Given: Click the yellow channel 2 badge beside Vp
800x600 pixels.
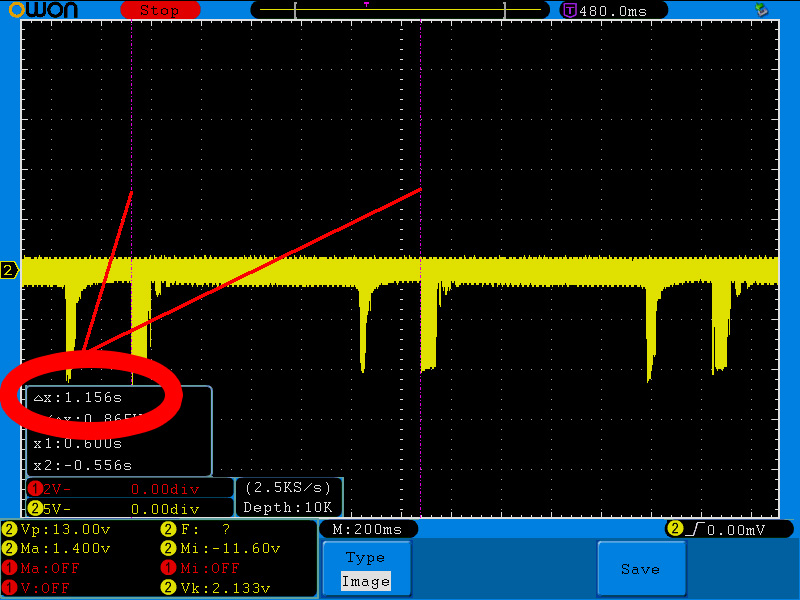Looking at the screenshot, I should 9,529.
